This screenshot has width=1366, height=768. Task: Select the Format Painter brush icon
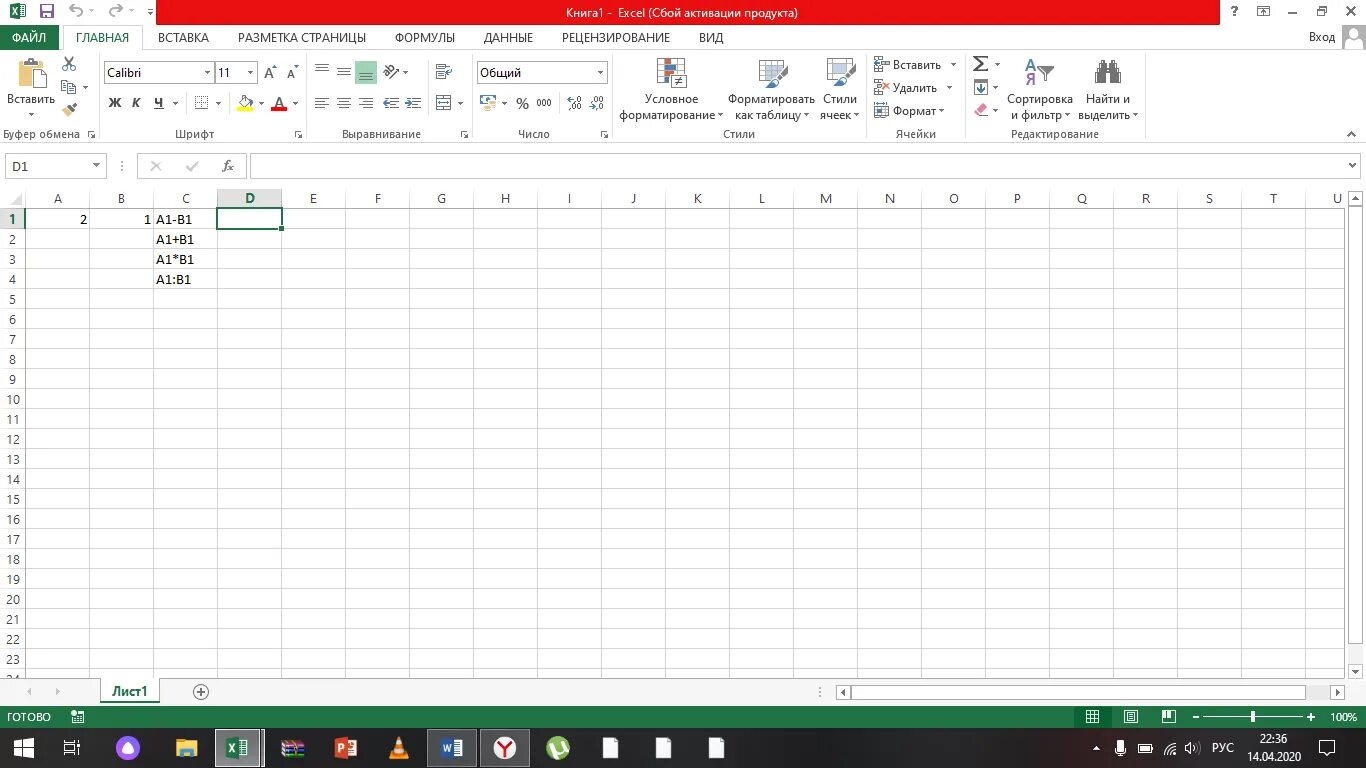[69, 110]
